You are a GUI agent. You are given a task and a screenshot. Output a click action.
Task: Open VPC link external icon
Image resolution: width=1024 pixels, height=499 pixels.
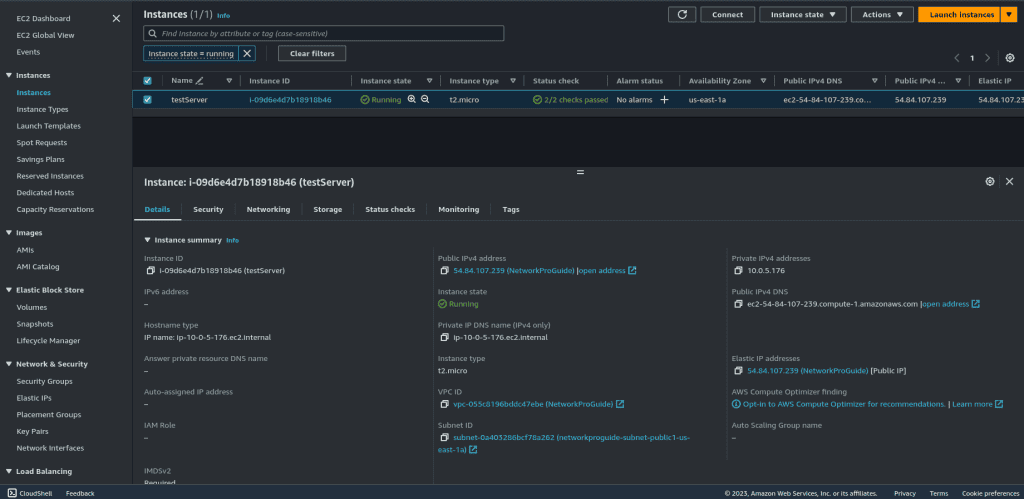tap(620, 404)
